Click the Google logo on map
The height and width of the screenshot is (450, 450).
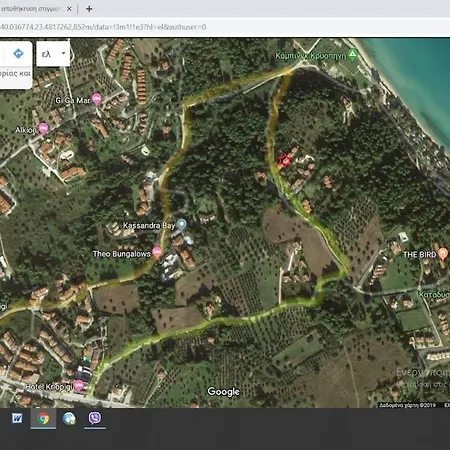pyautogui.click(x=223, y=391)
